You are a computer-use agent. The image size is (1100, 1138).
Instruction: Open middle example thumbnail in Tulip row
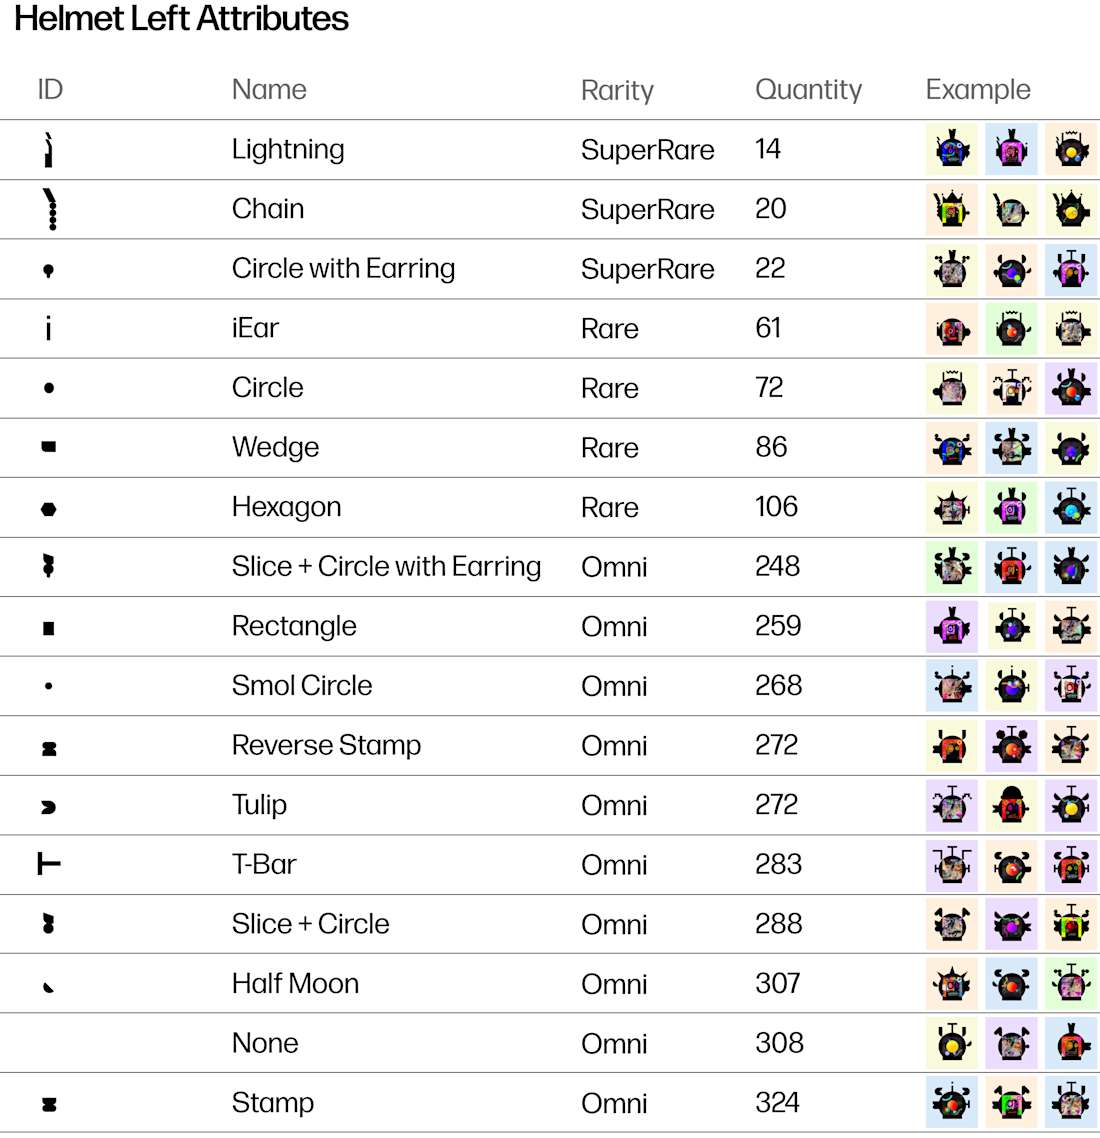pos(1011,805)
